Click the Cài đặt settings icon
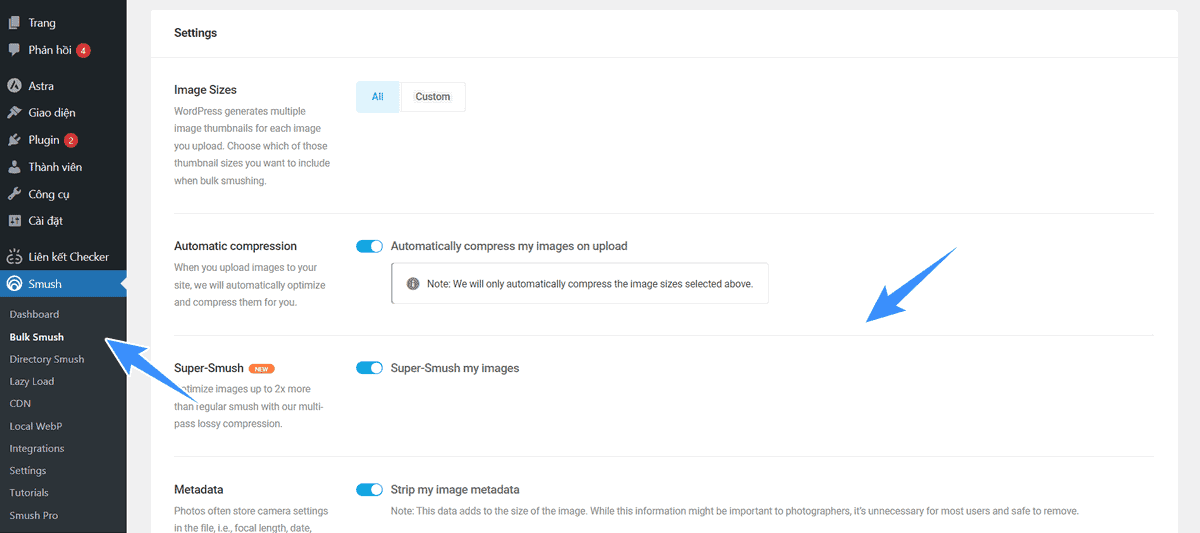 14,221
